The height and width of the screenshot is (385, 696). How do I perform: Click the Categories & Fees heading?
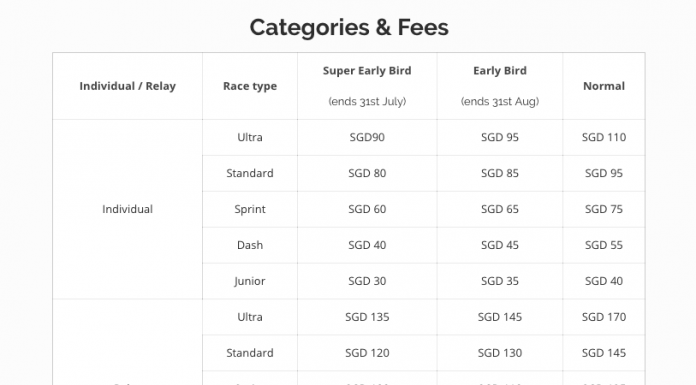(349, 28)
